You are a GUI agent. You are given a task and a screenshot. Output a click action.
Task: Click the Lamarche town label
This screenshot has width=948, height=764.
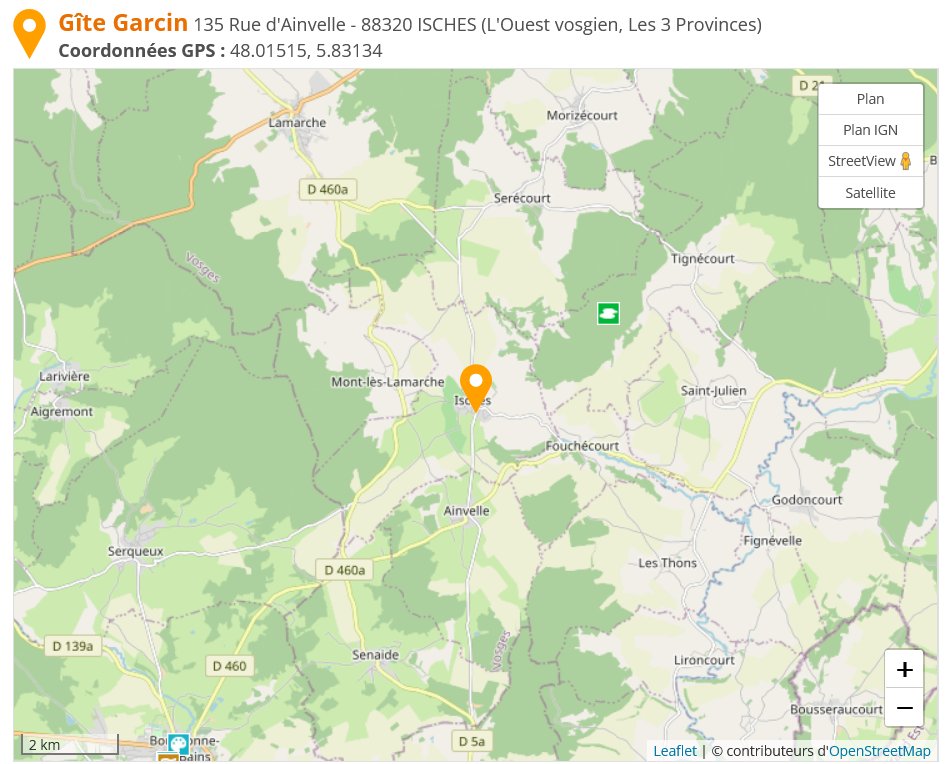click(297, 122)
